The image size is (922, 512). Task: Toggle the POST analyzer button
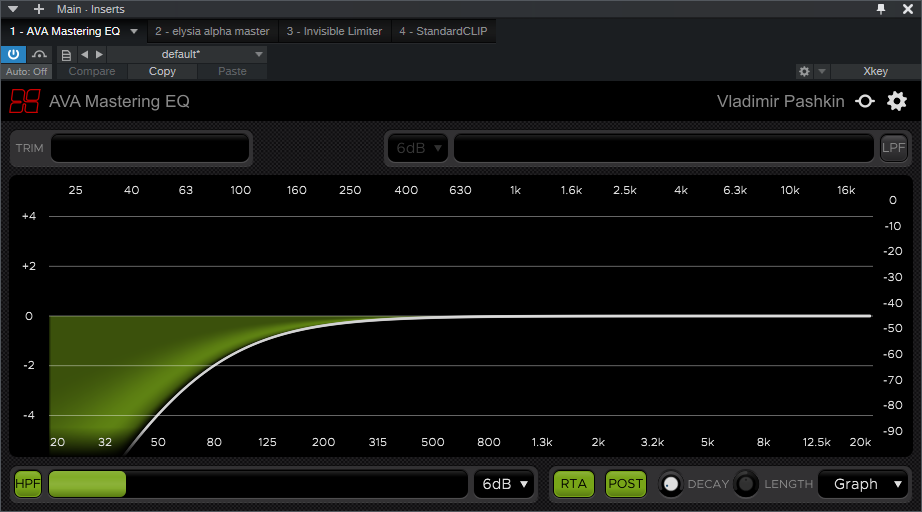[626, 484]
